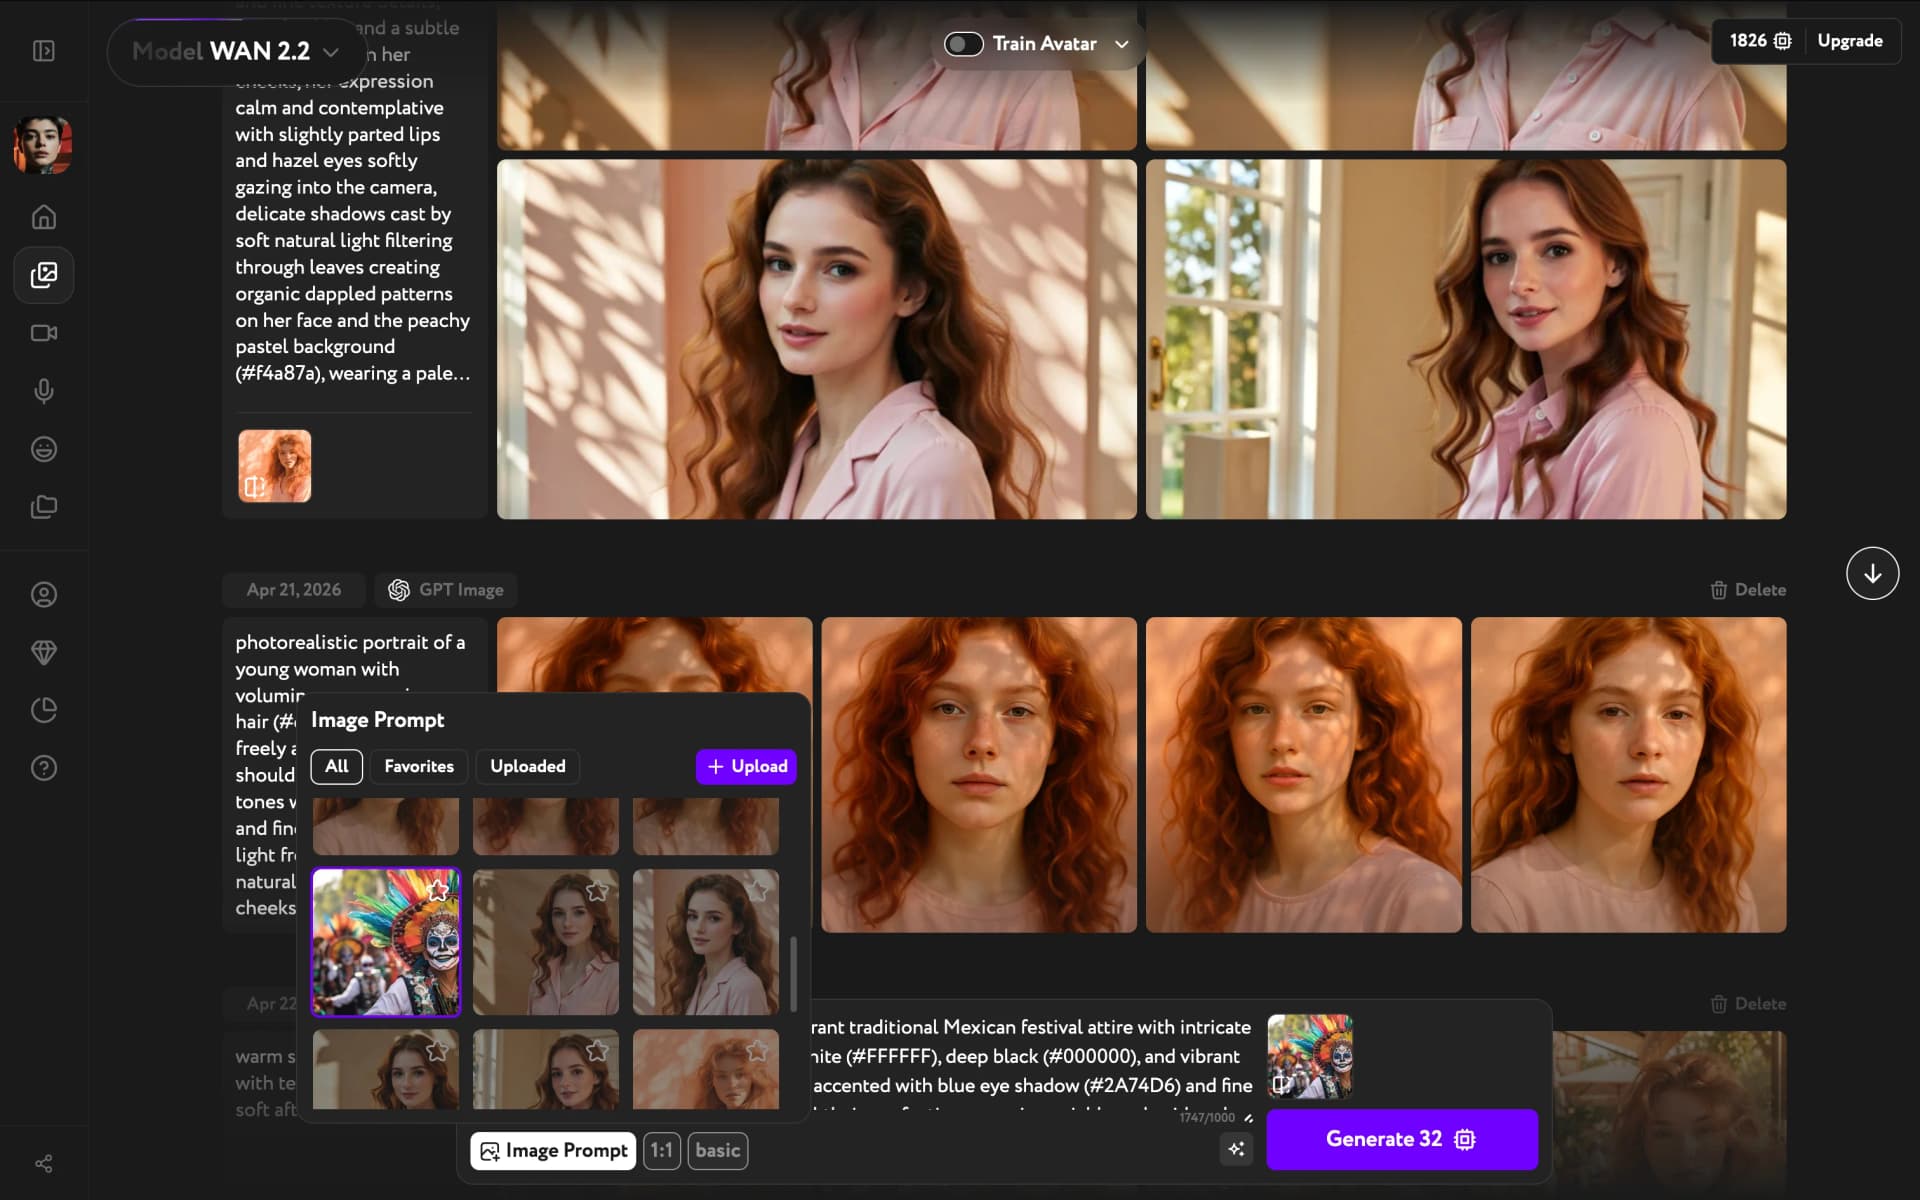The width and height of the screenshot is (1920, 1200).
Task: Open the 1:1 aspect ratio selector
Action: coord(661,1150)
